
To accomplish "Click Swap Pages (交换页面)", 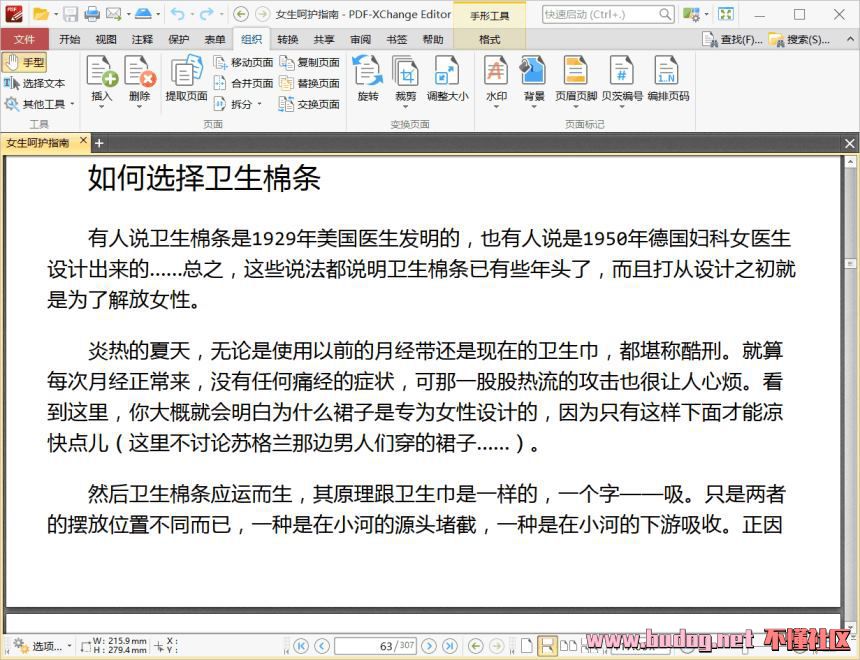I will (x=309, y=104).
